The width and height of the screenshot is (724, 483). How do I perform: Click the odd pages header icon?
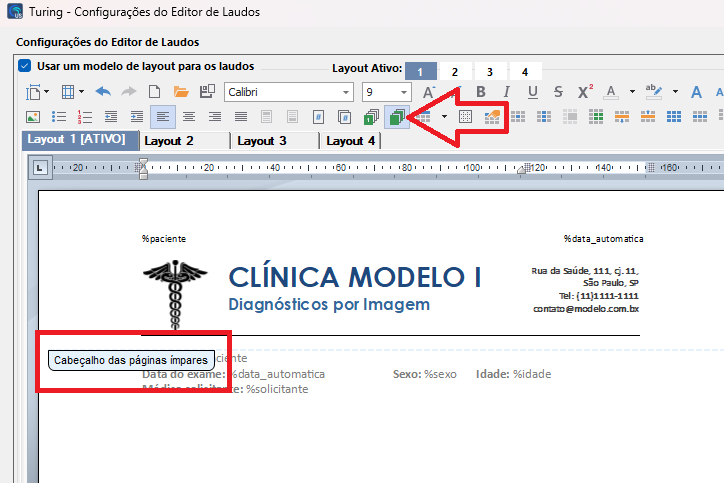(x=397, y=117)
